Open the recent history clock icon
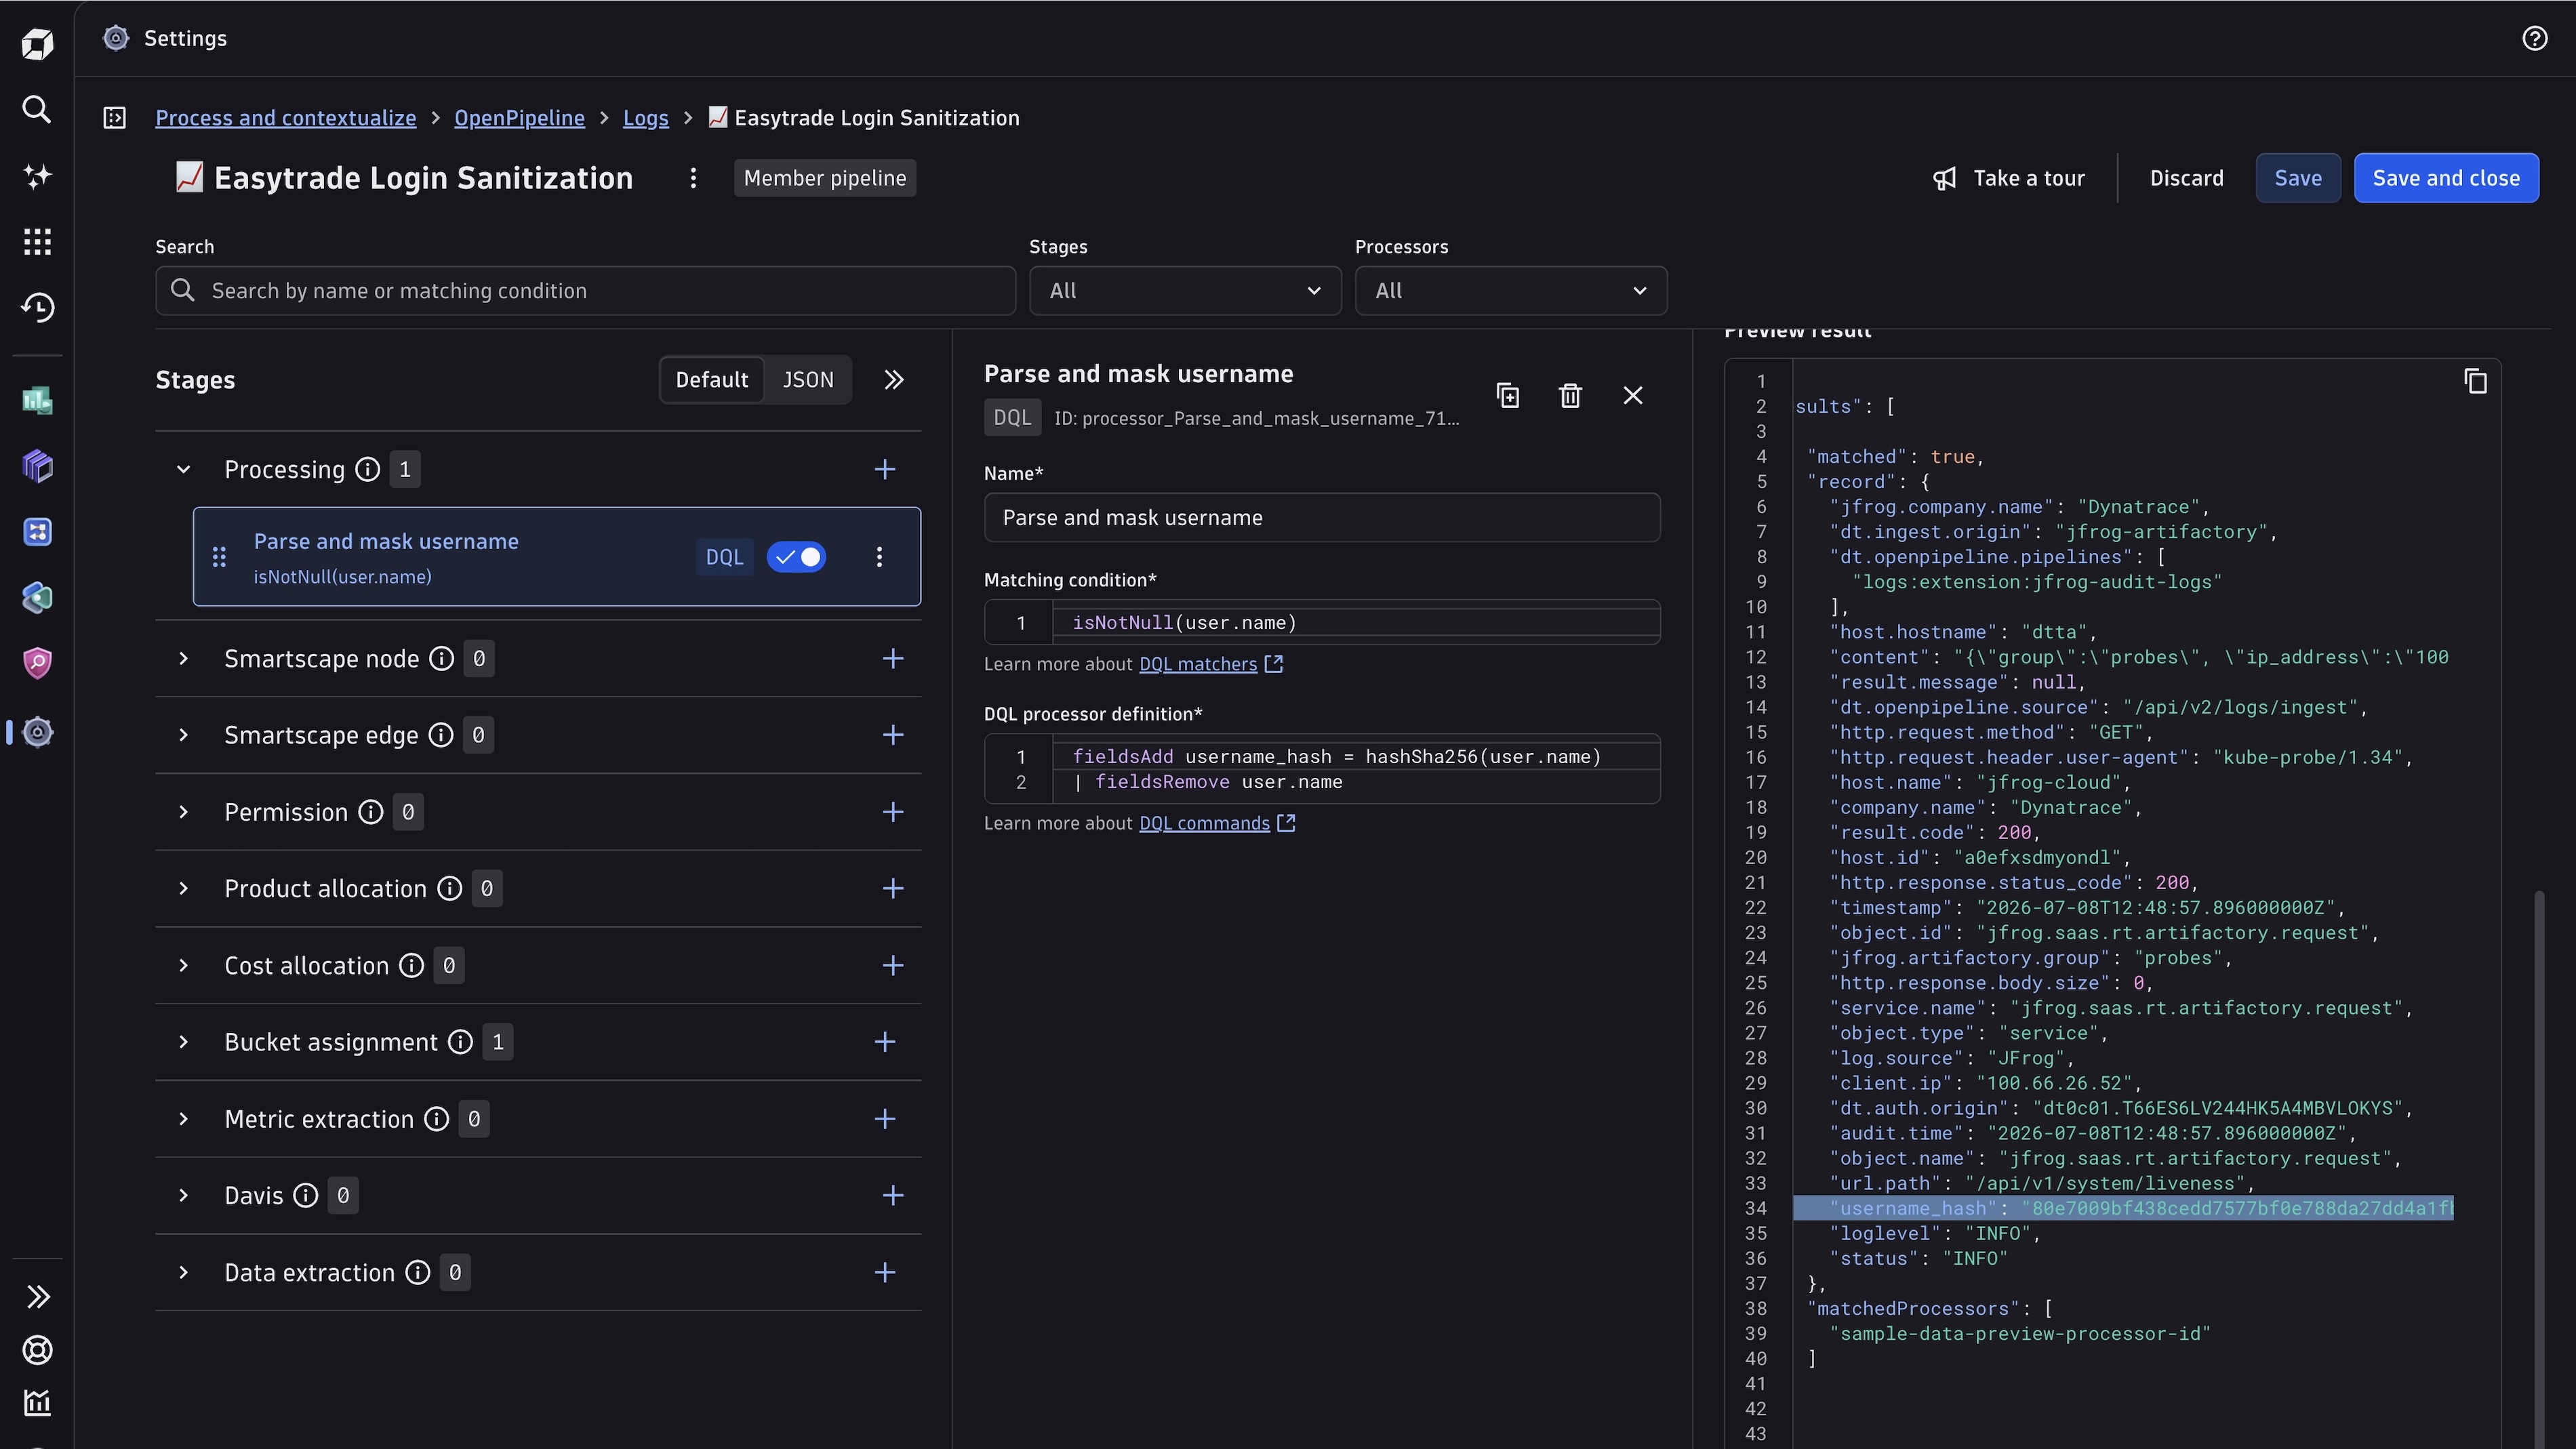This screenshot has height=1449, width=2576. coord(37,307)
